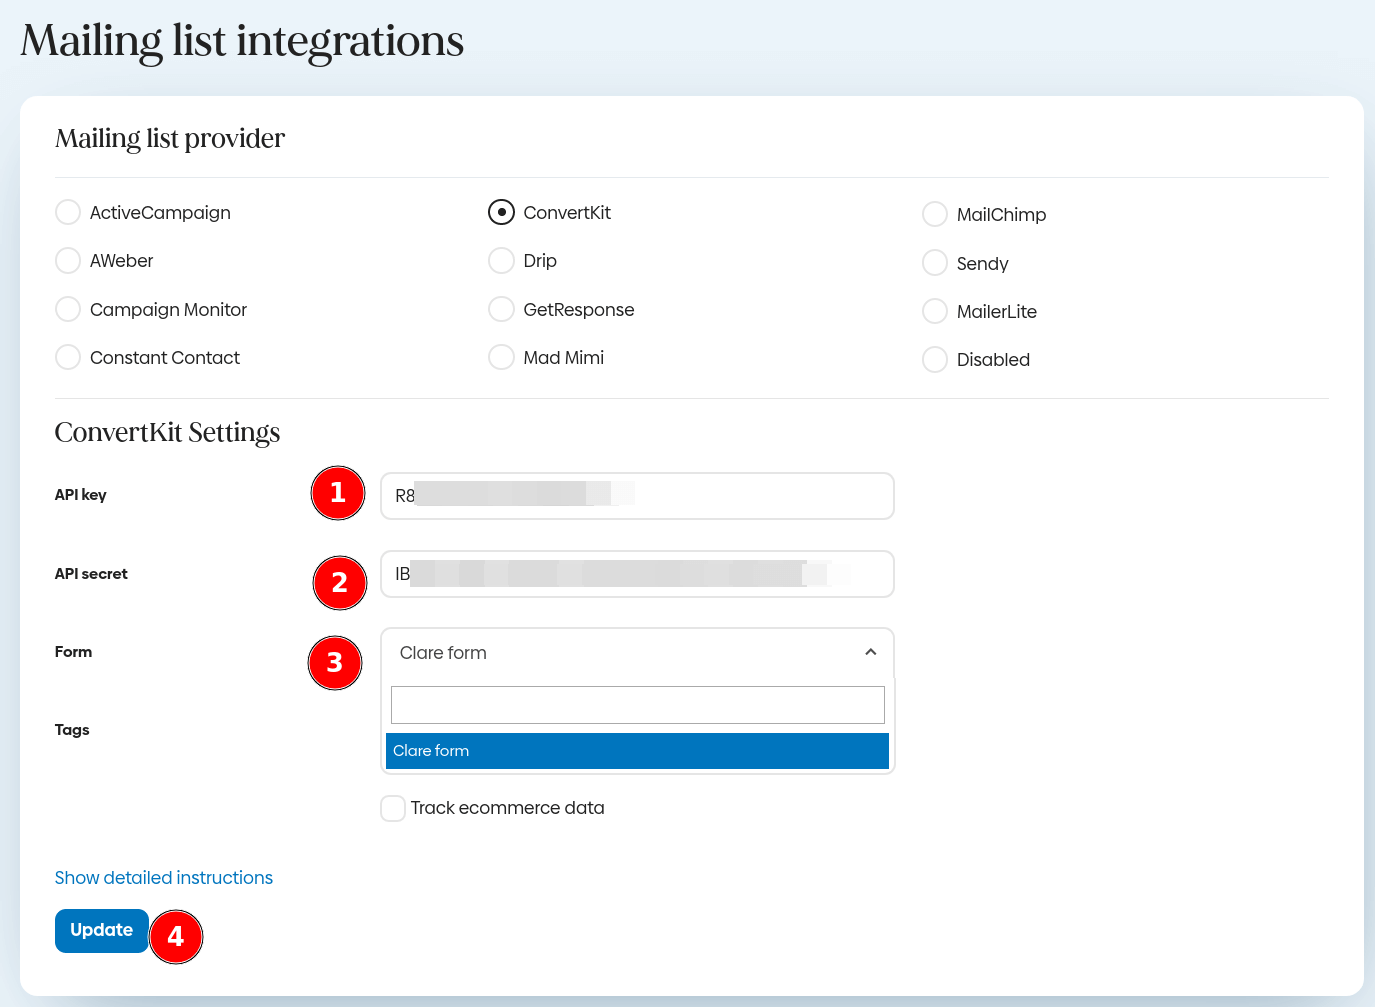Click the Tags field label
This screenshot has width=1375, height=1007.
(x=72, y=730)
